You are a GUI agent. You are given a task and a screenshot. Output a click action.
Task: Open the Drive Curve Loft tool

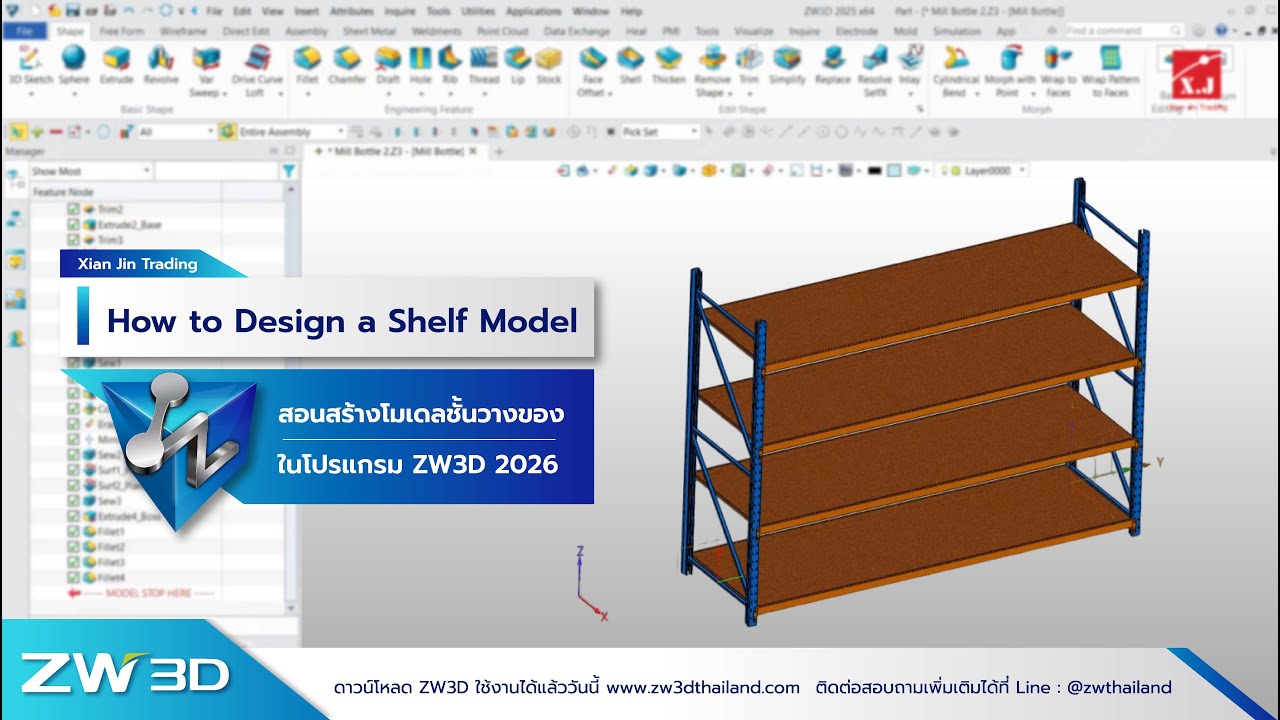pos(257,71)
